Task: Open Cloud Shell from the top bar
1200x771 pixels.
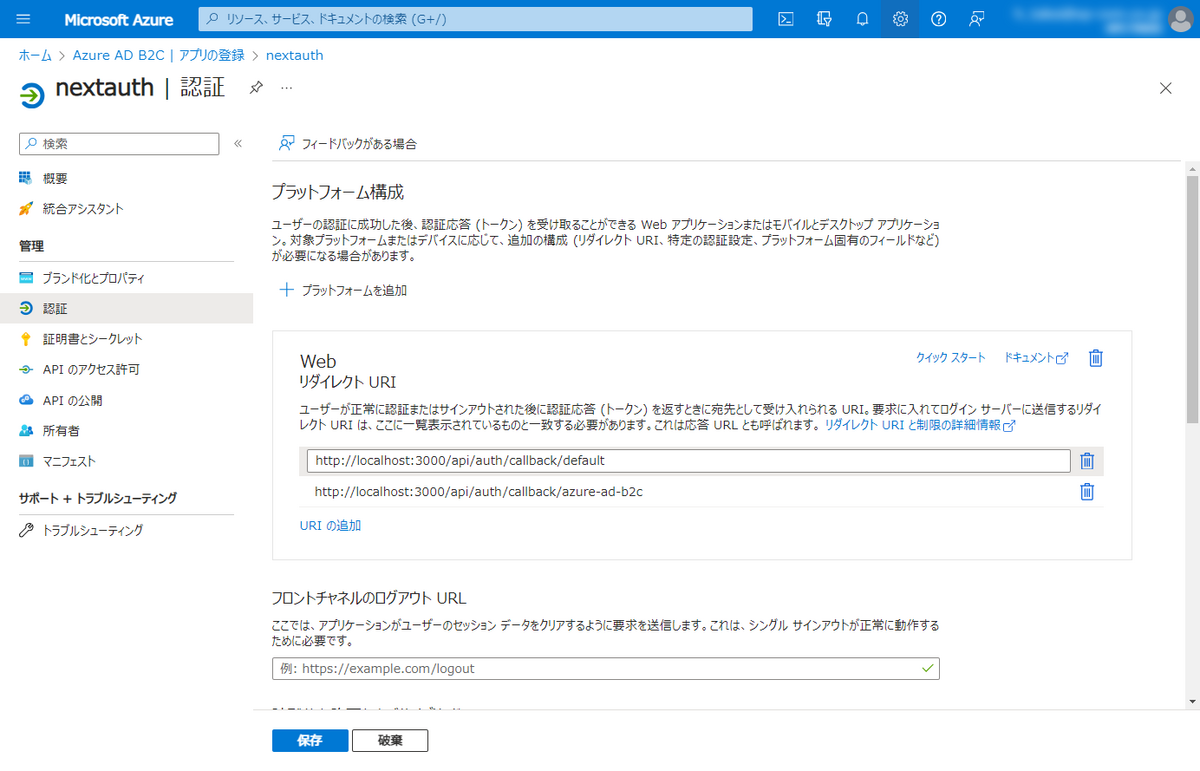Action: pos(787,19)
